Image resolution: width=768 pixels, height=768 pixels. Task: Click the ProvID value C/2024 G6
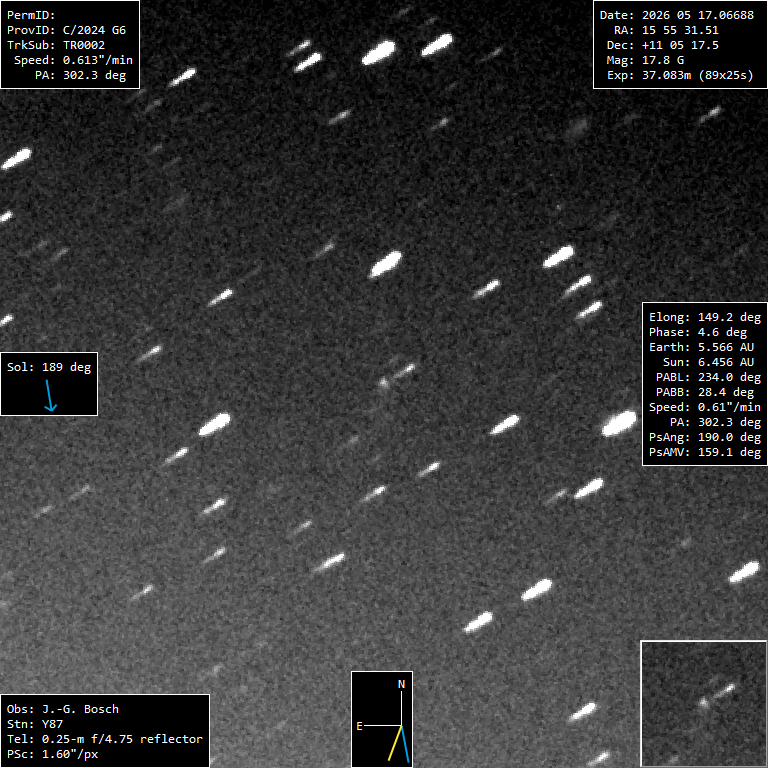94,30
